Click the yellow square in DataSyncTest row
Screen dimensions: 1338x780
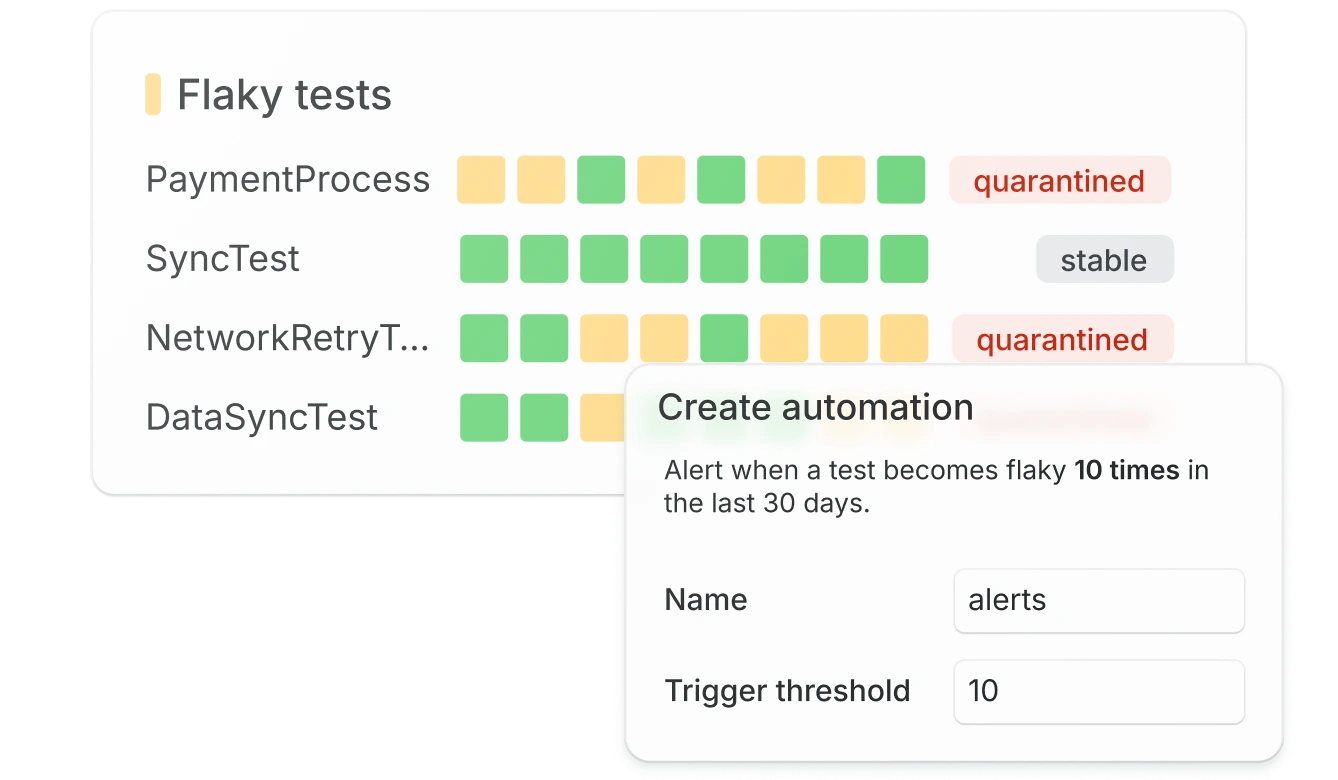(601, 416)
